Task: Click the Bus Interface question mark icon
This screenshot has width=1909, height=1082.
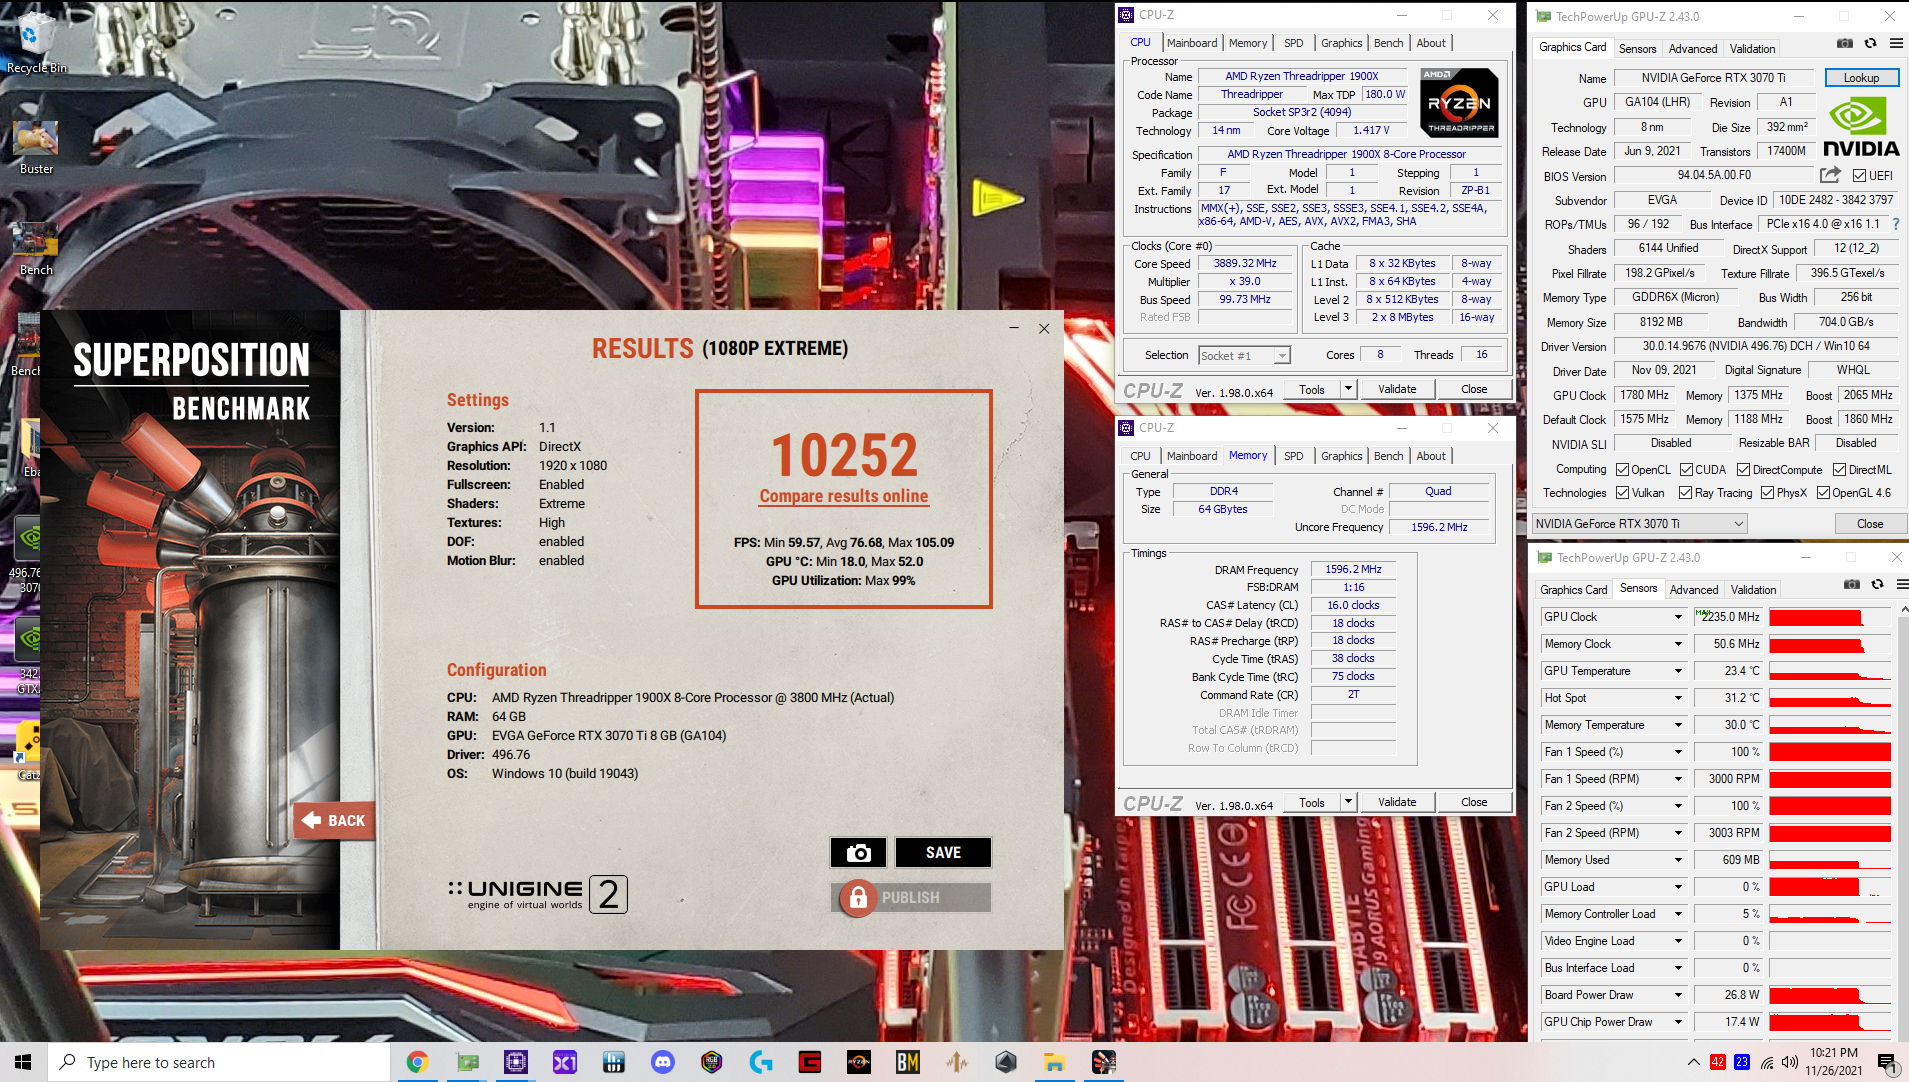Action: (1896, 224)
